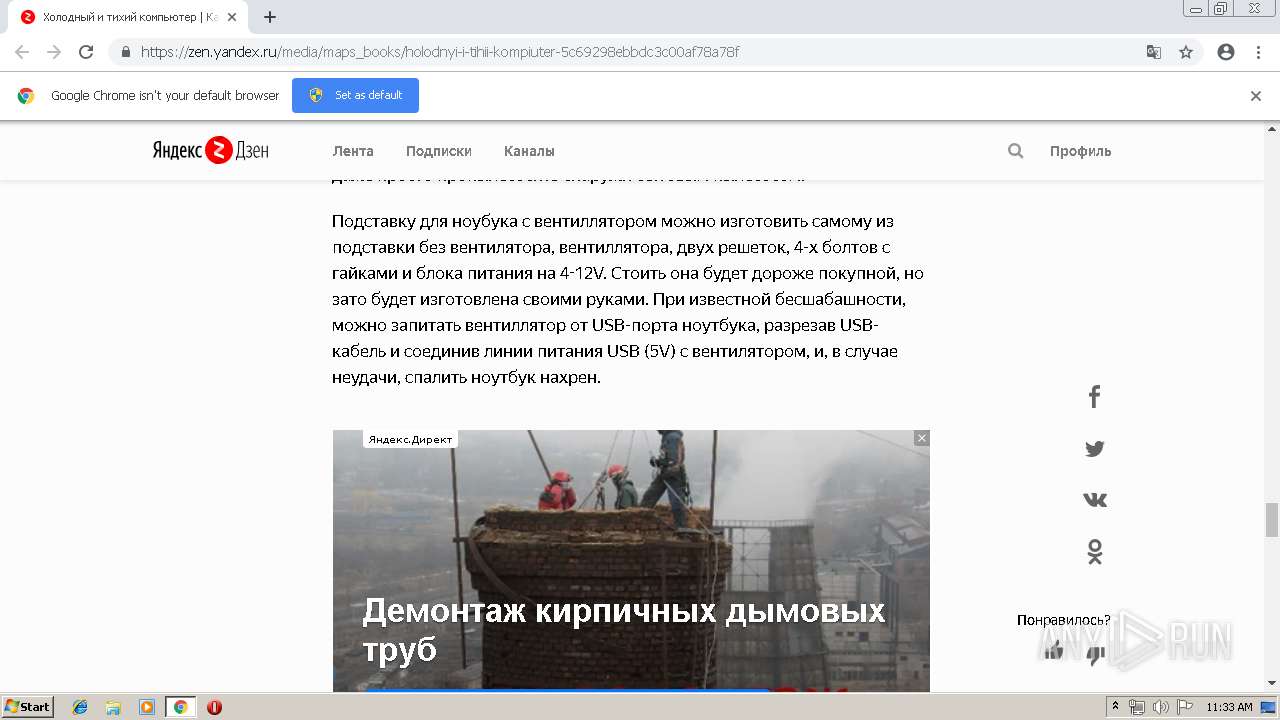Share article on Facebook
Screen dimensions: 1280x720
tap(1094, 397)
